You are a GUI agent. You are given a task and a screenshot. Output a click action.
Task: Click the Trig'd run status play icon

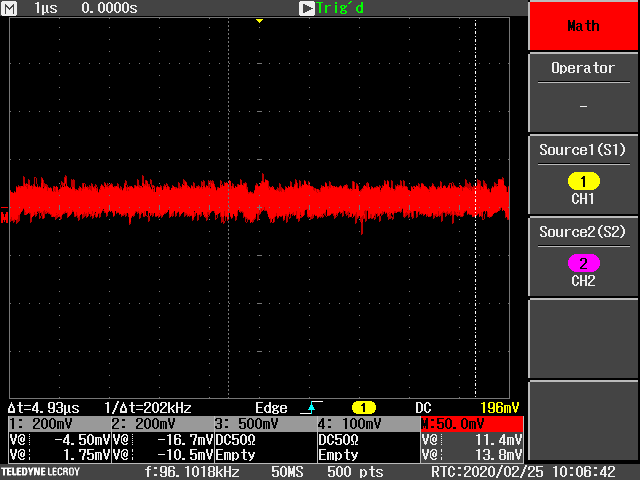[x=307, y=8]
